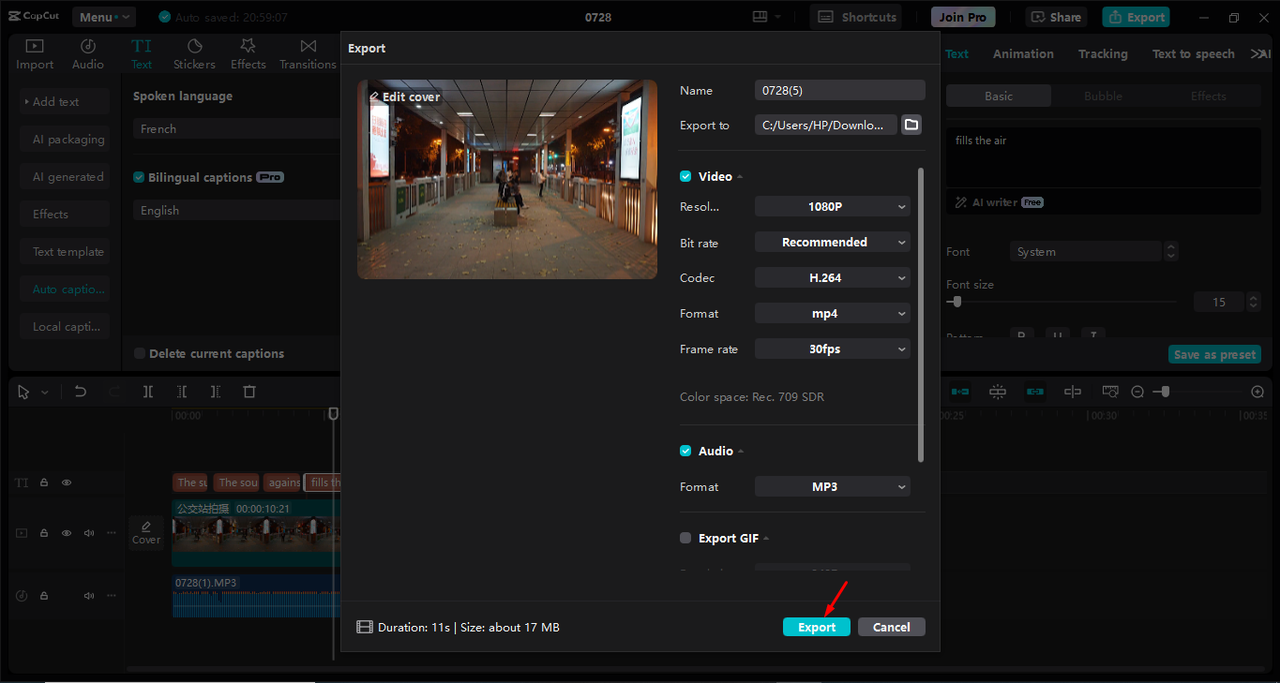Open the bilingual English language dropdown

click(x=236, y=210)
